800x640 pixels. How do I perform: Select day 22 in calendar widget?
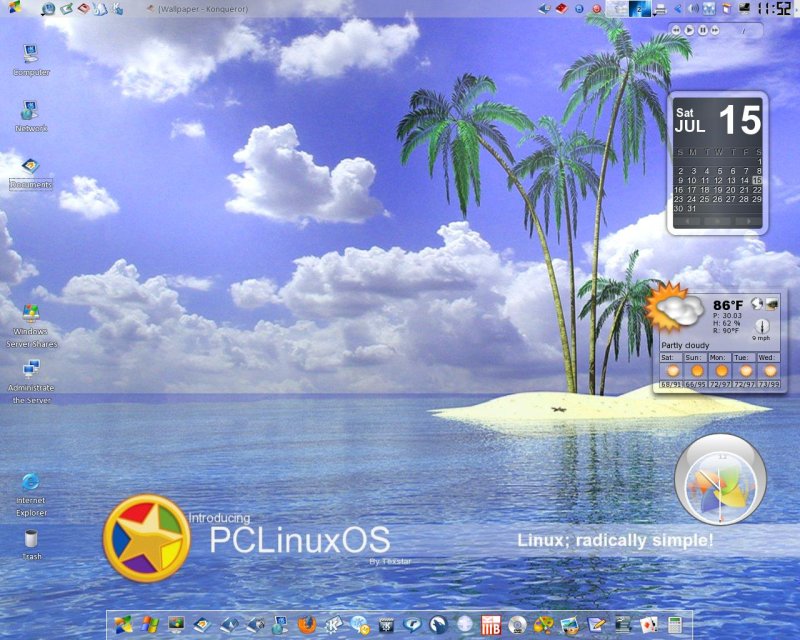point(757,190)
